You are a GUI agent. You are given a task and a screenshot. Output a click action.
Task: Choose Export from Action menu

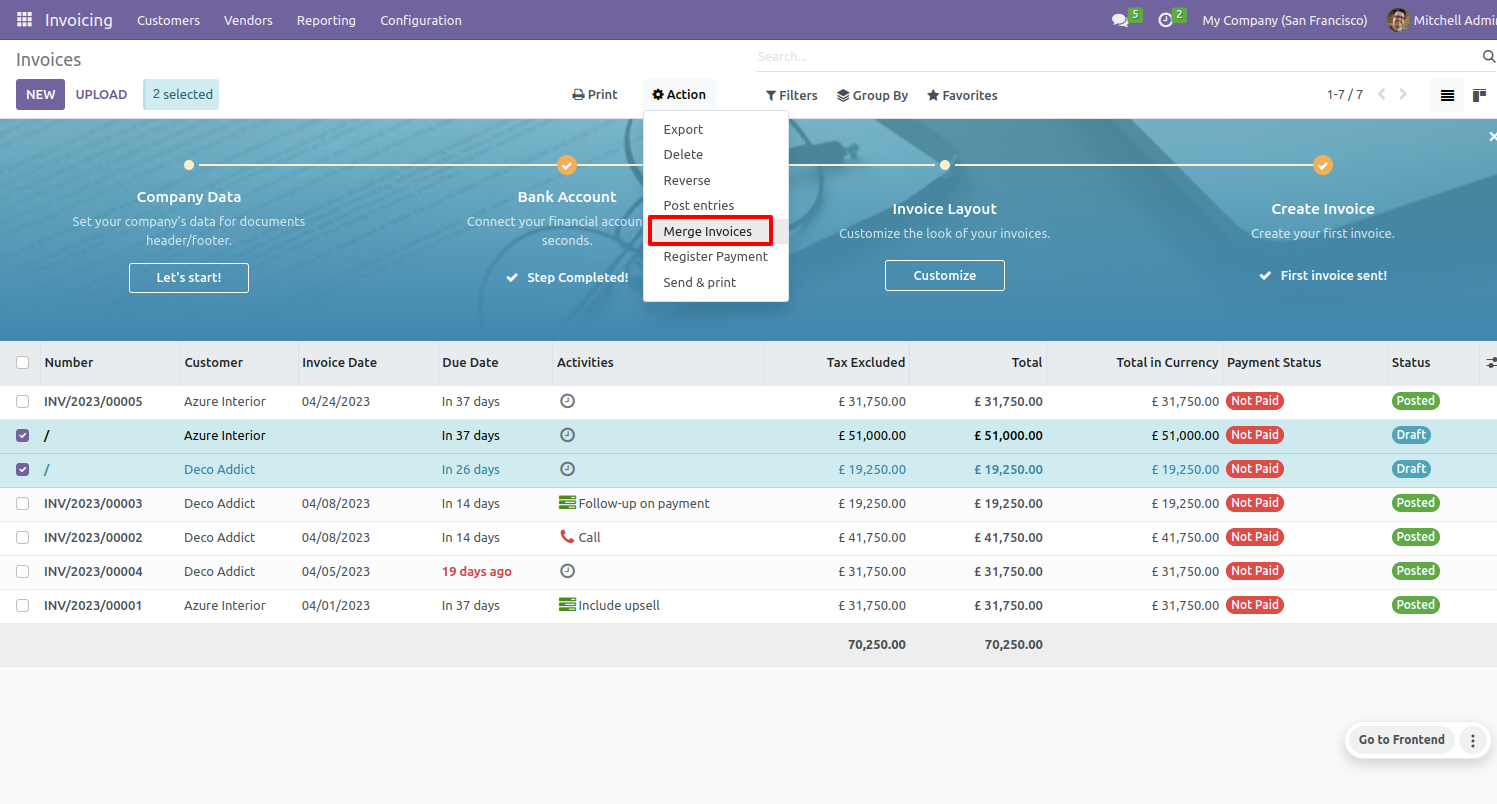pyautogui.click(x=716, y=129)
